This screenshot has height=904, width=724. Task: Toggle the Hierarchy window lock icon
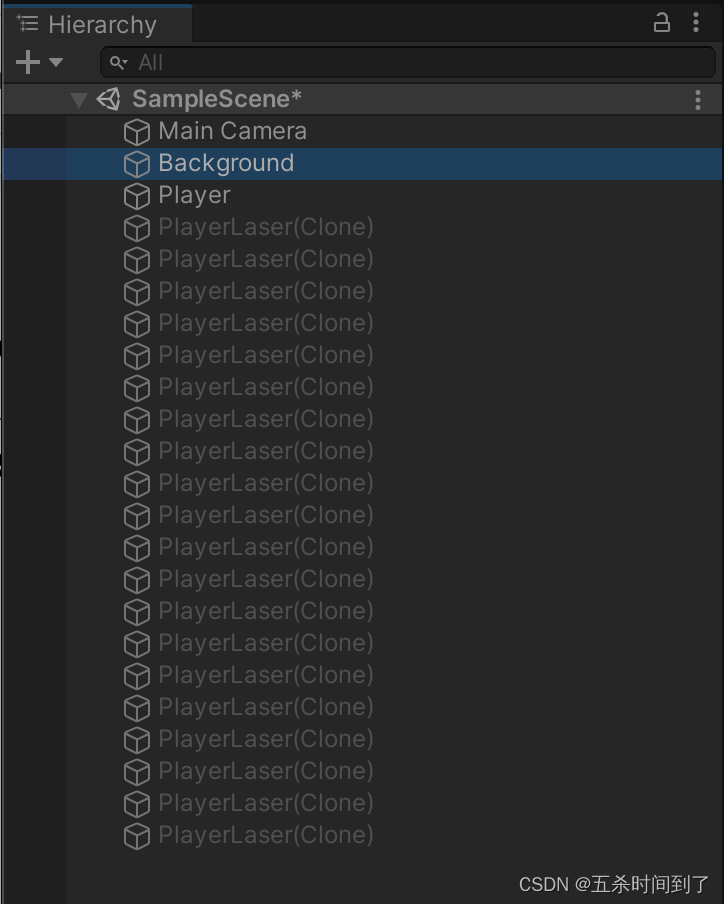tap(661, 22)
